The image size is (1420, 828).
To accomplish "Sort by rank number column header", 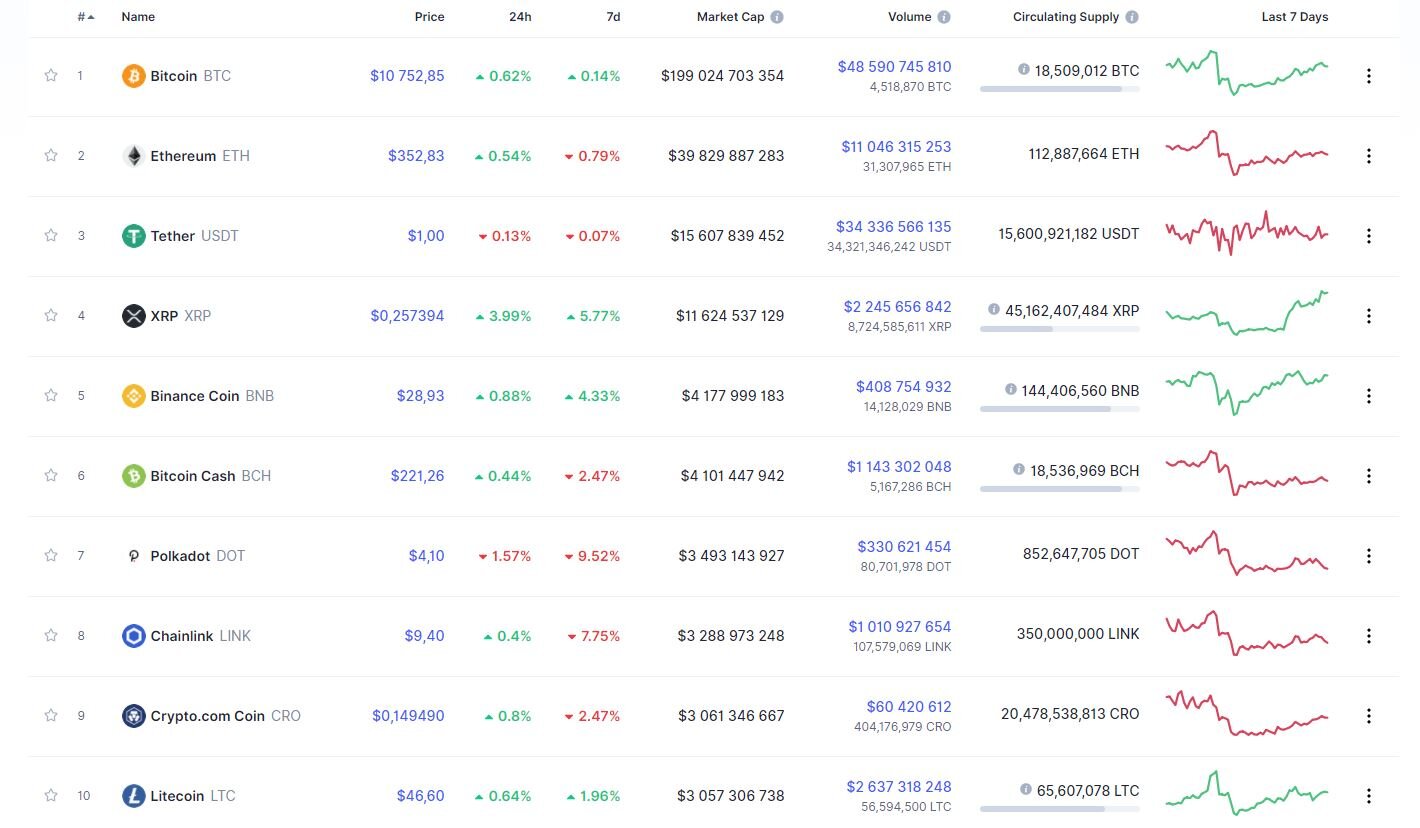I will (86, 17).
